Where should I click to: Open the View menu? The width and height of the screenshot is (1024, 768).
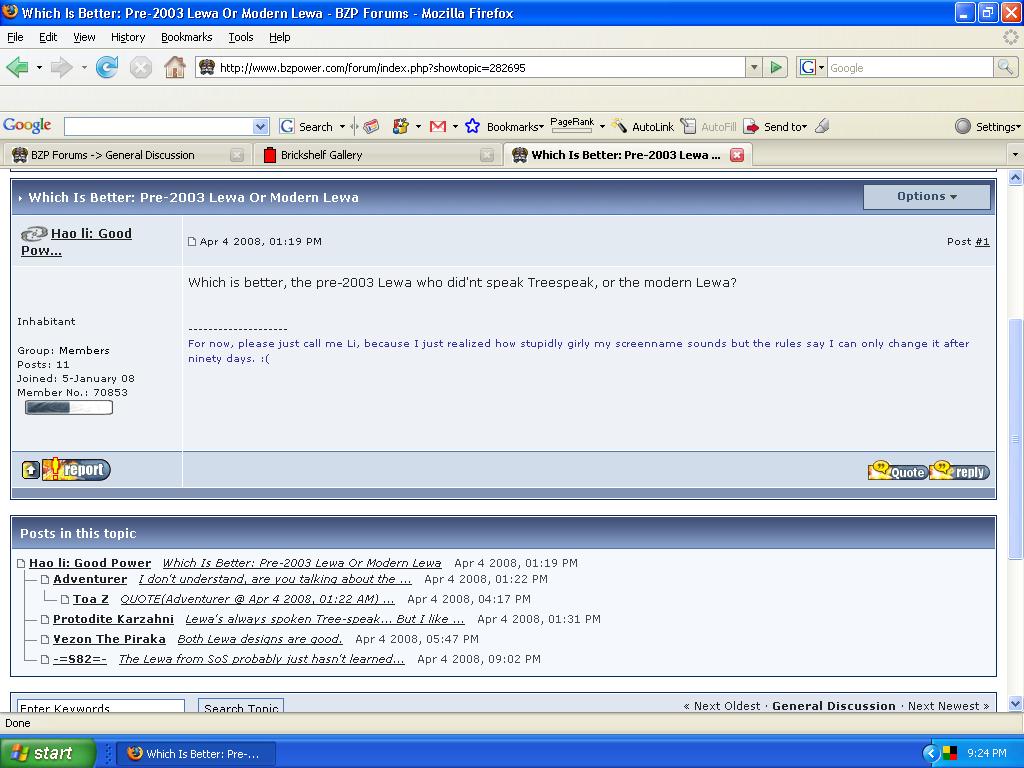pyautogui.click(x=84, y=37)
